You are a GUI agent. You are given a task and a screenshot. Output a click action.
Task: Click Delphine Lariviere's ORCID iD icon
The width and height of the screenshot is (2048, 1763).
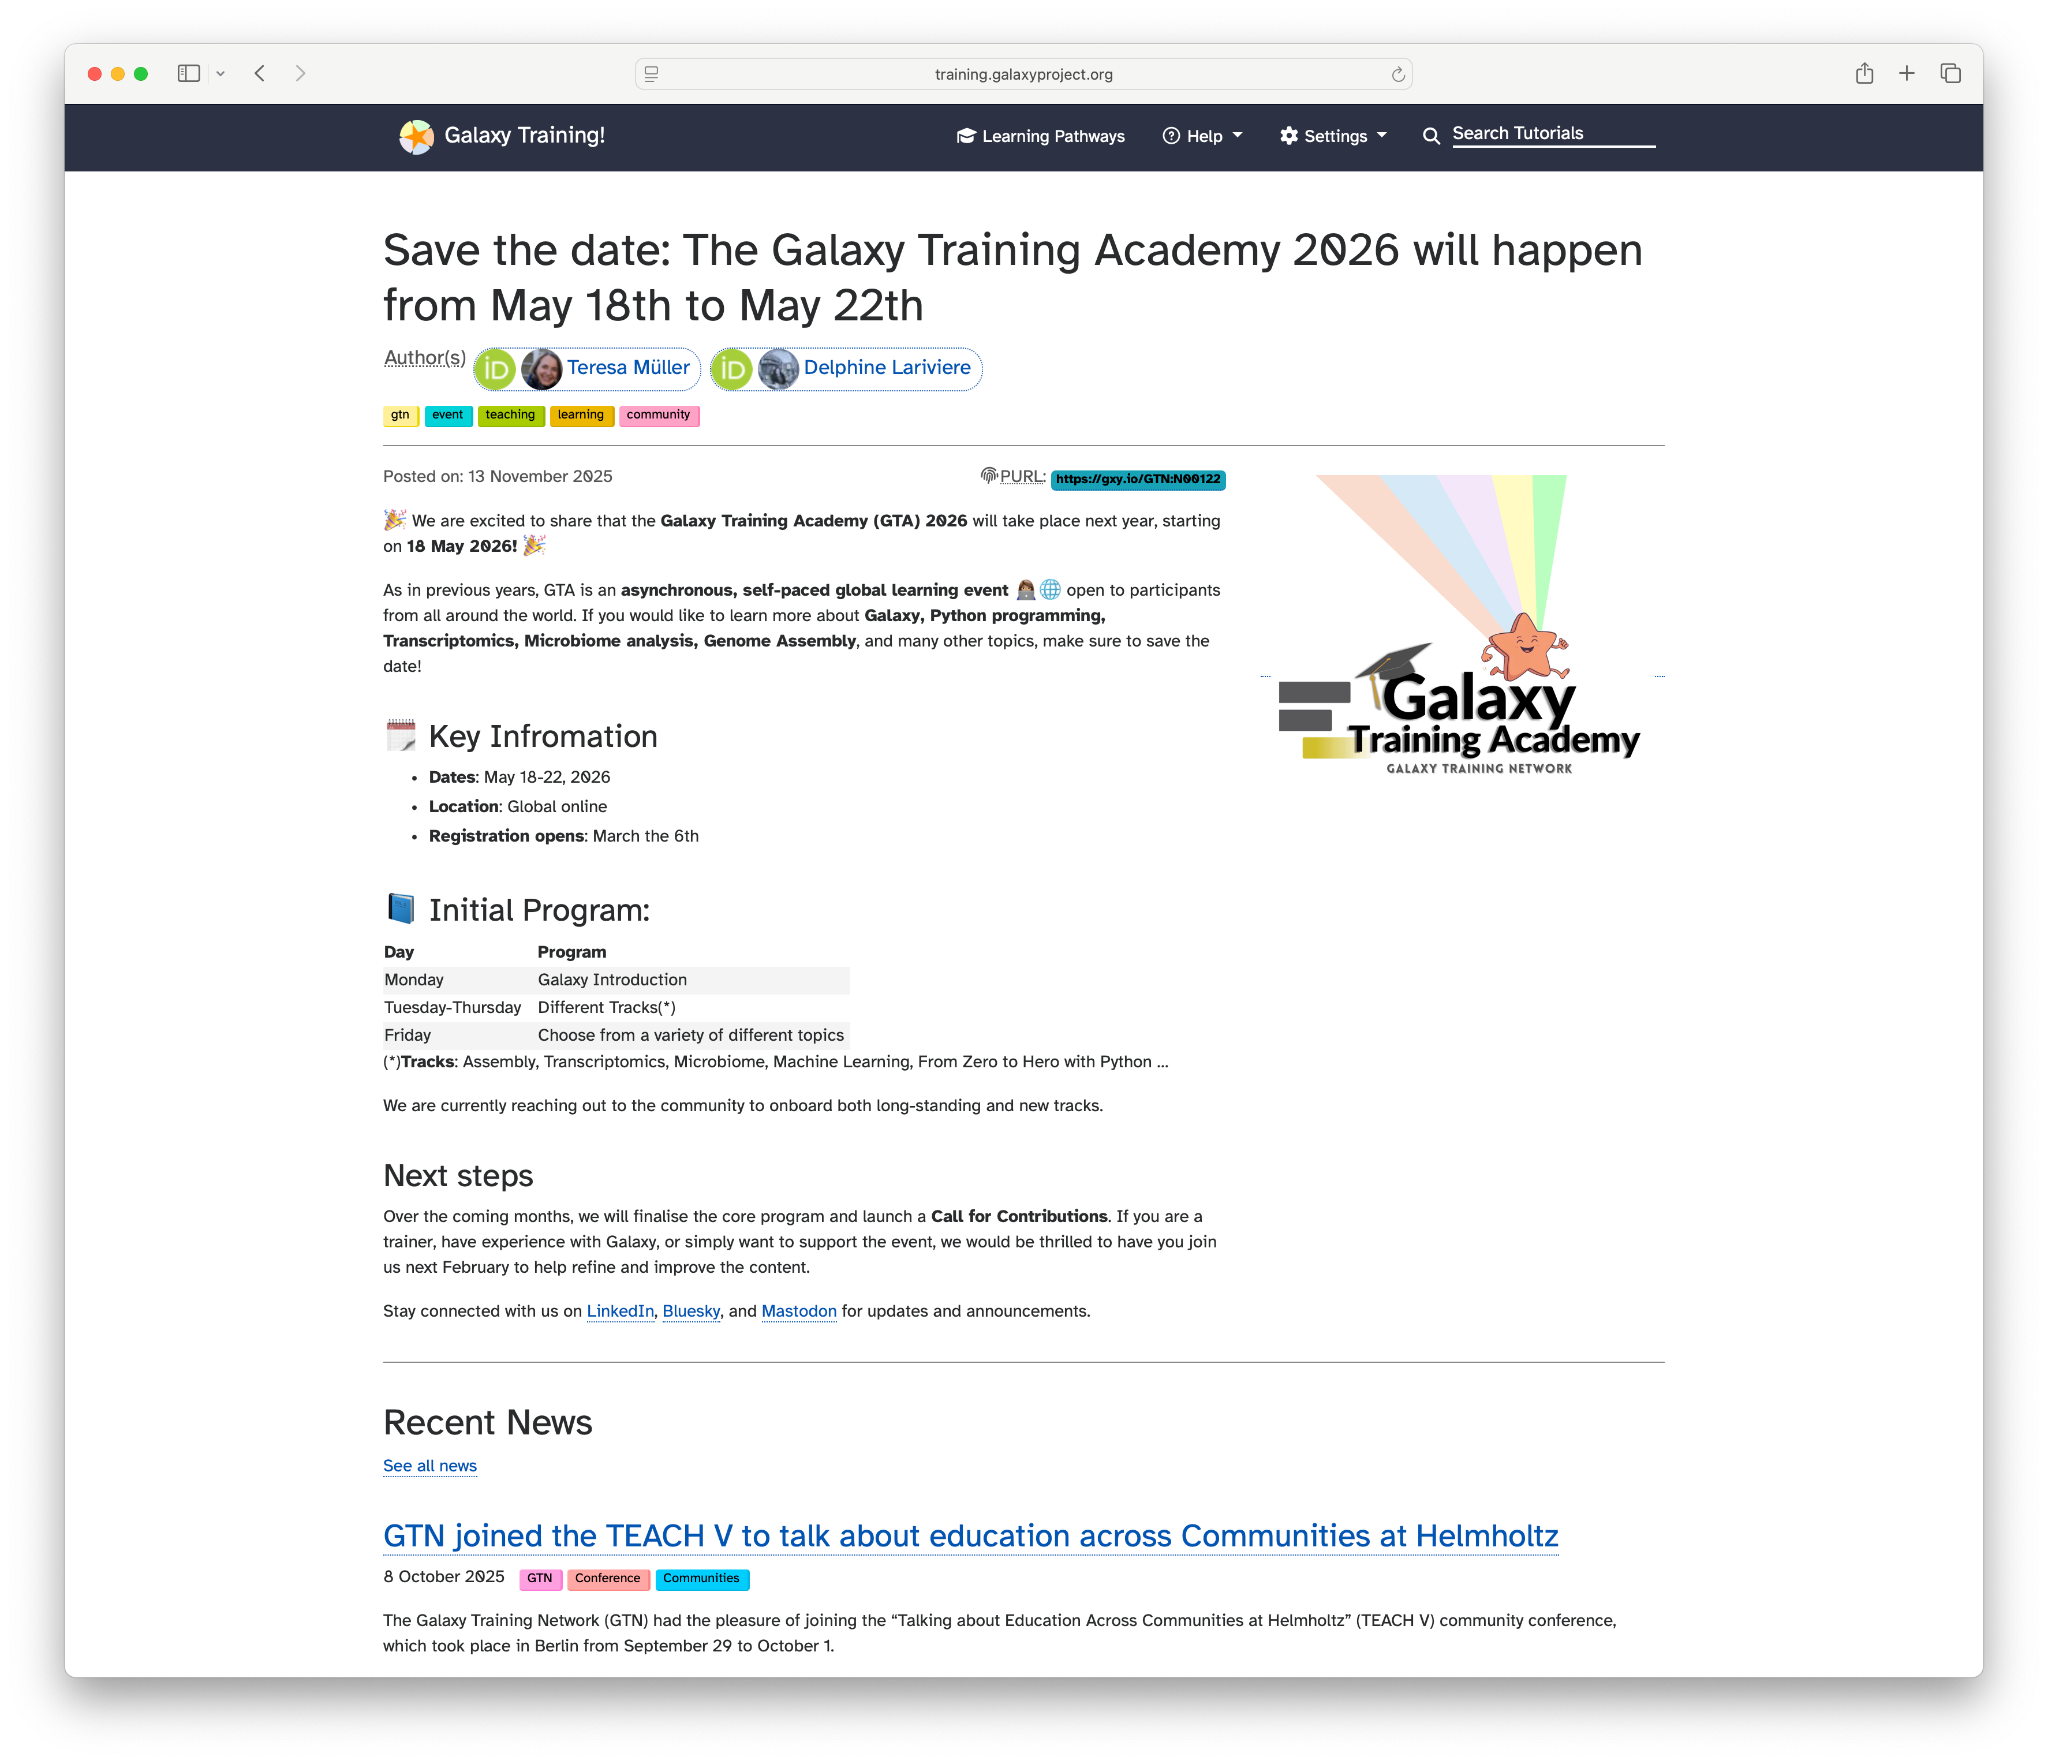731,369
